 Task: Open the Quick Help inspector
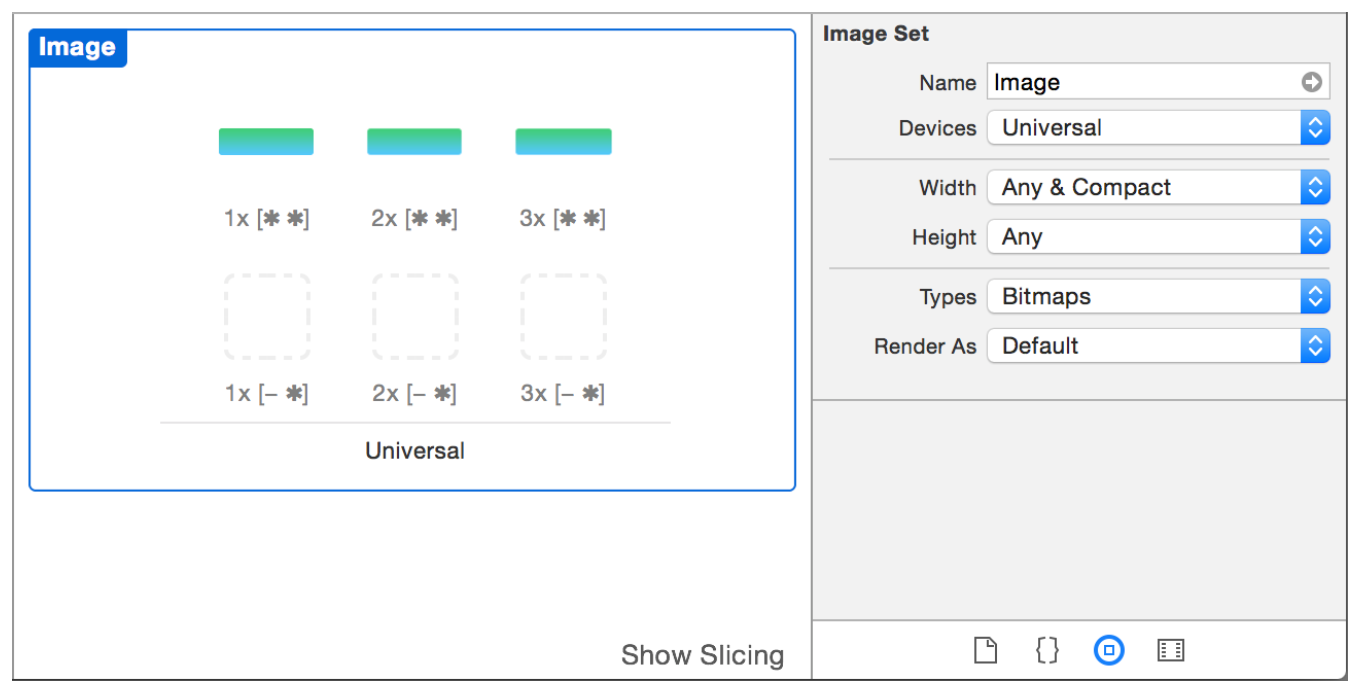tap(1047, 650)
